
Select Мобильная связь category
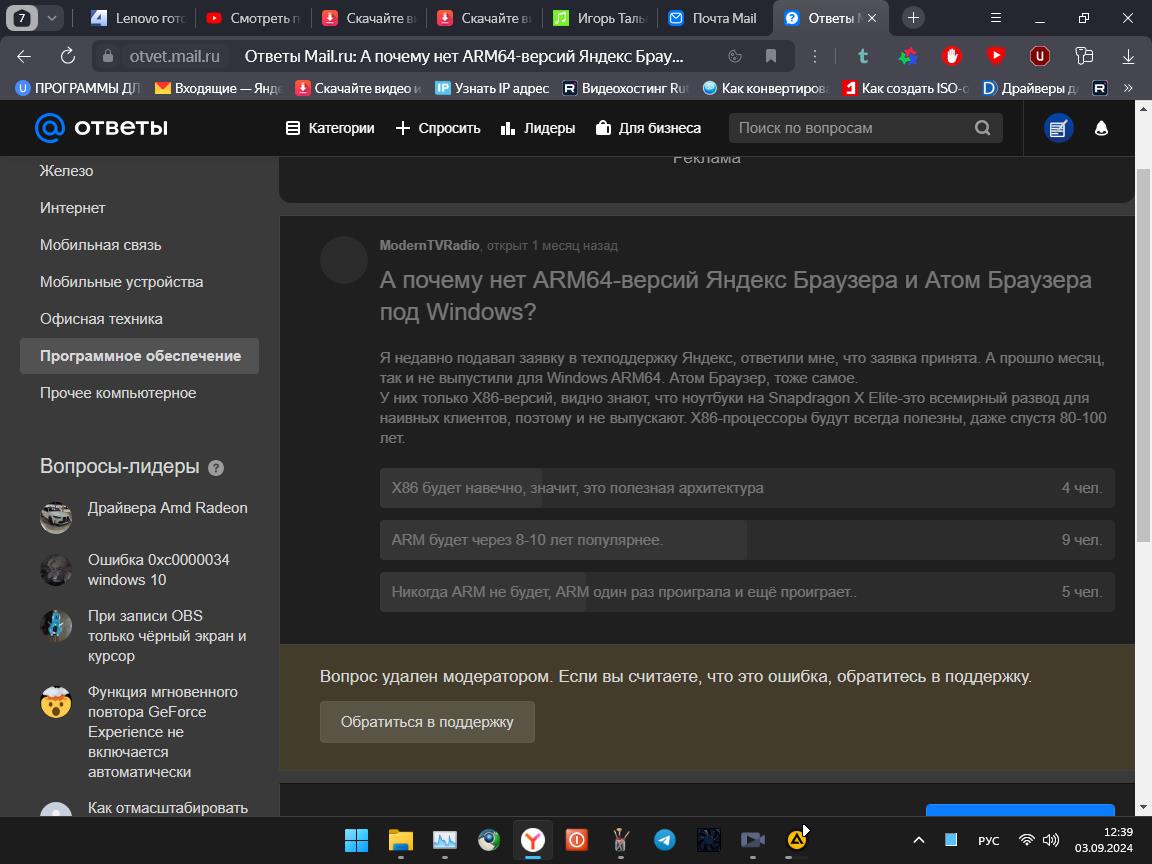pyautogui.click(x=100, y=245)
